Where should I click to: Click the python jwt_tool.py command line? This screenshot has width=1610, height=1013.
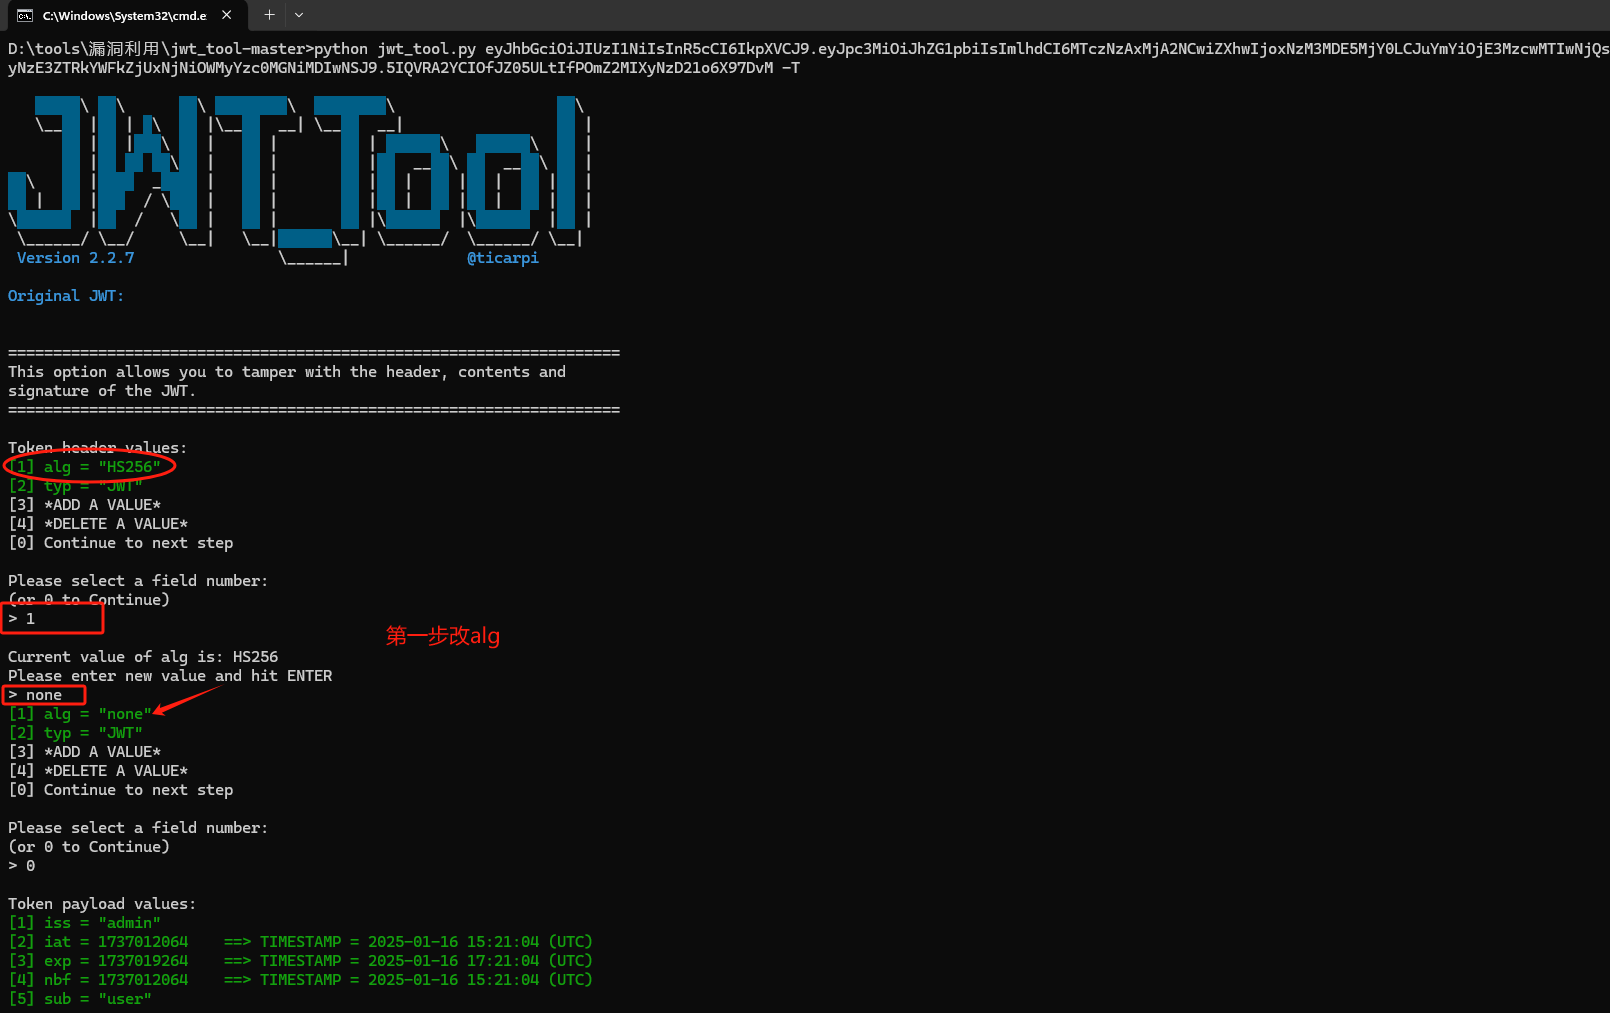[808, 58]
